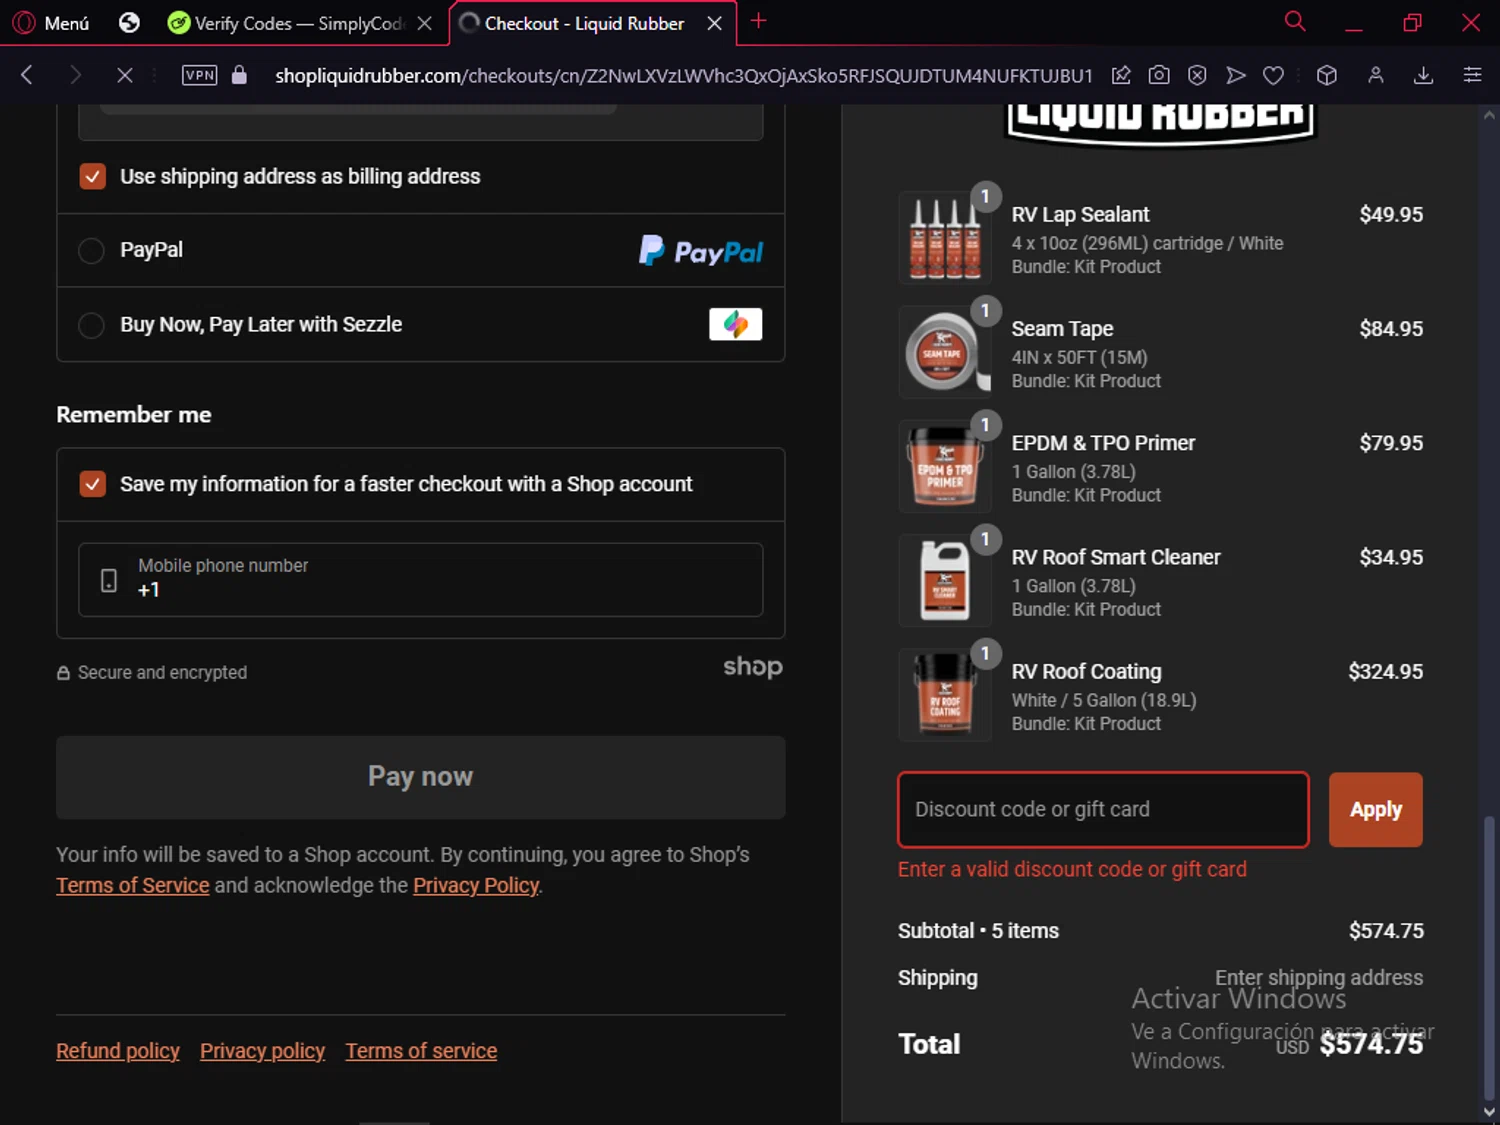1500x1125 pixels.
Task: Click the PayPal logo
Action: pyautogui.click(x=701, y=251)
